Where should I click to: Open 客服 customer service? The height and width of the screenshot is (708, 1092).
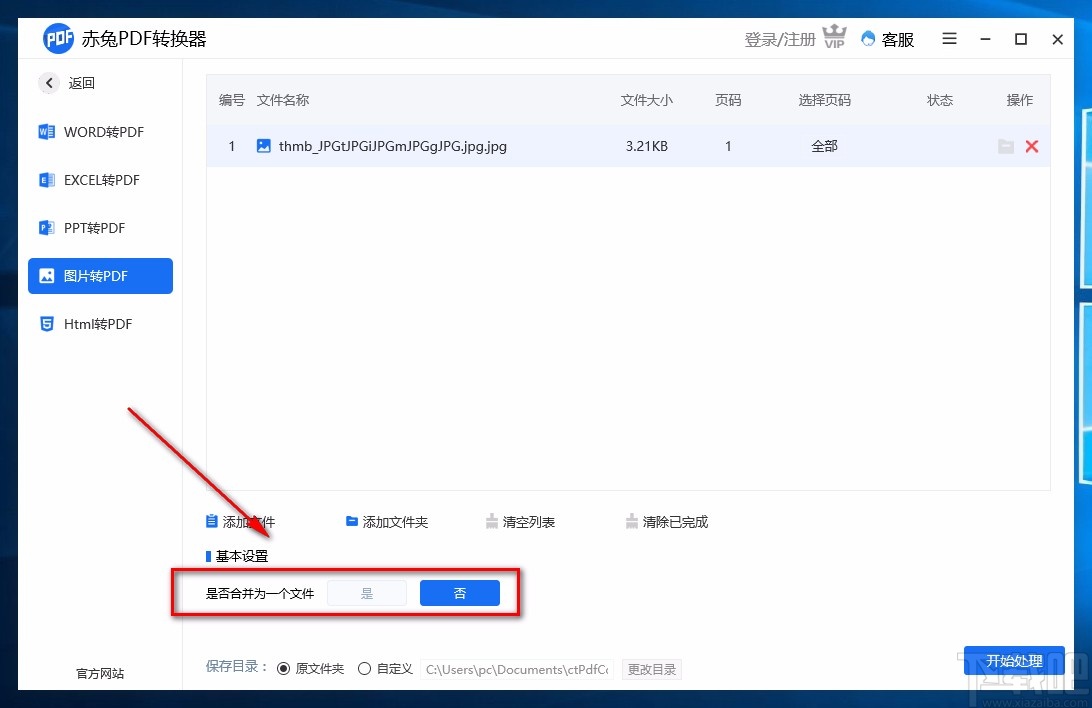pos(887,39)
